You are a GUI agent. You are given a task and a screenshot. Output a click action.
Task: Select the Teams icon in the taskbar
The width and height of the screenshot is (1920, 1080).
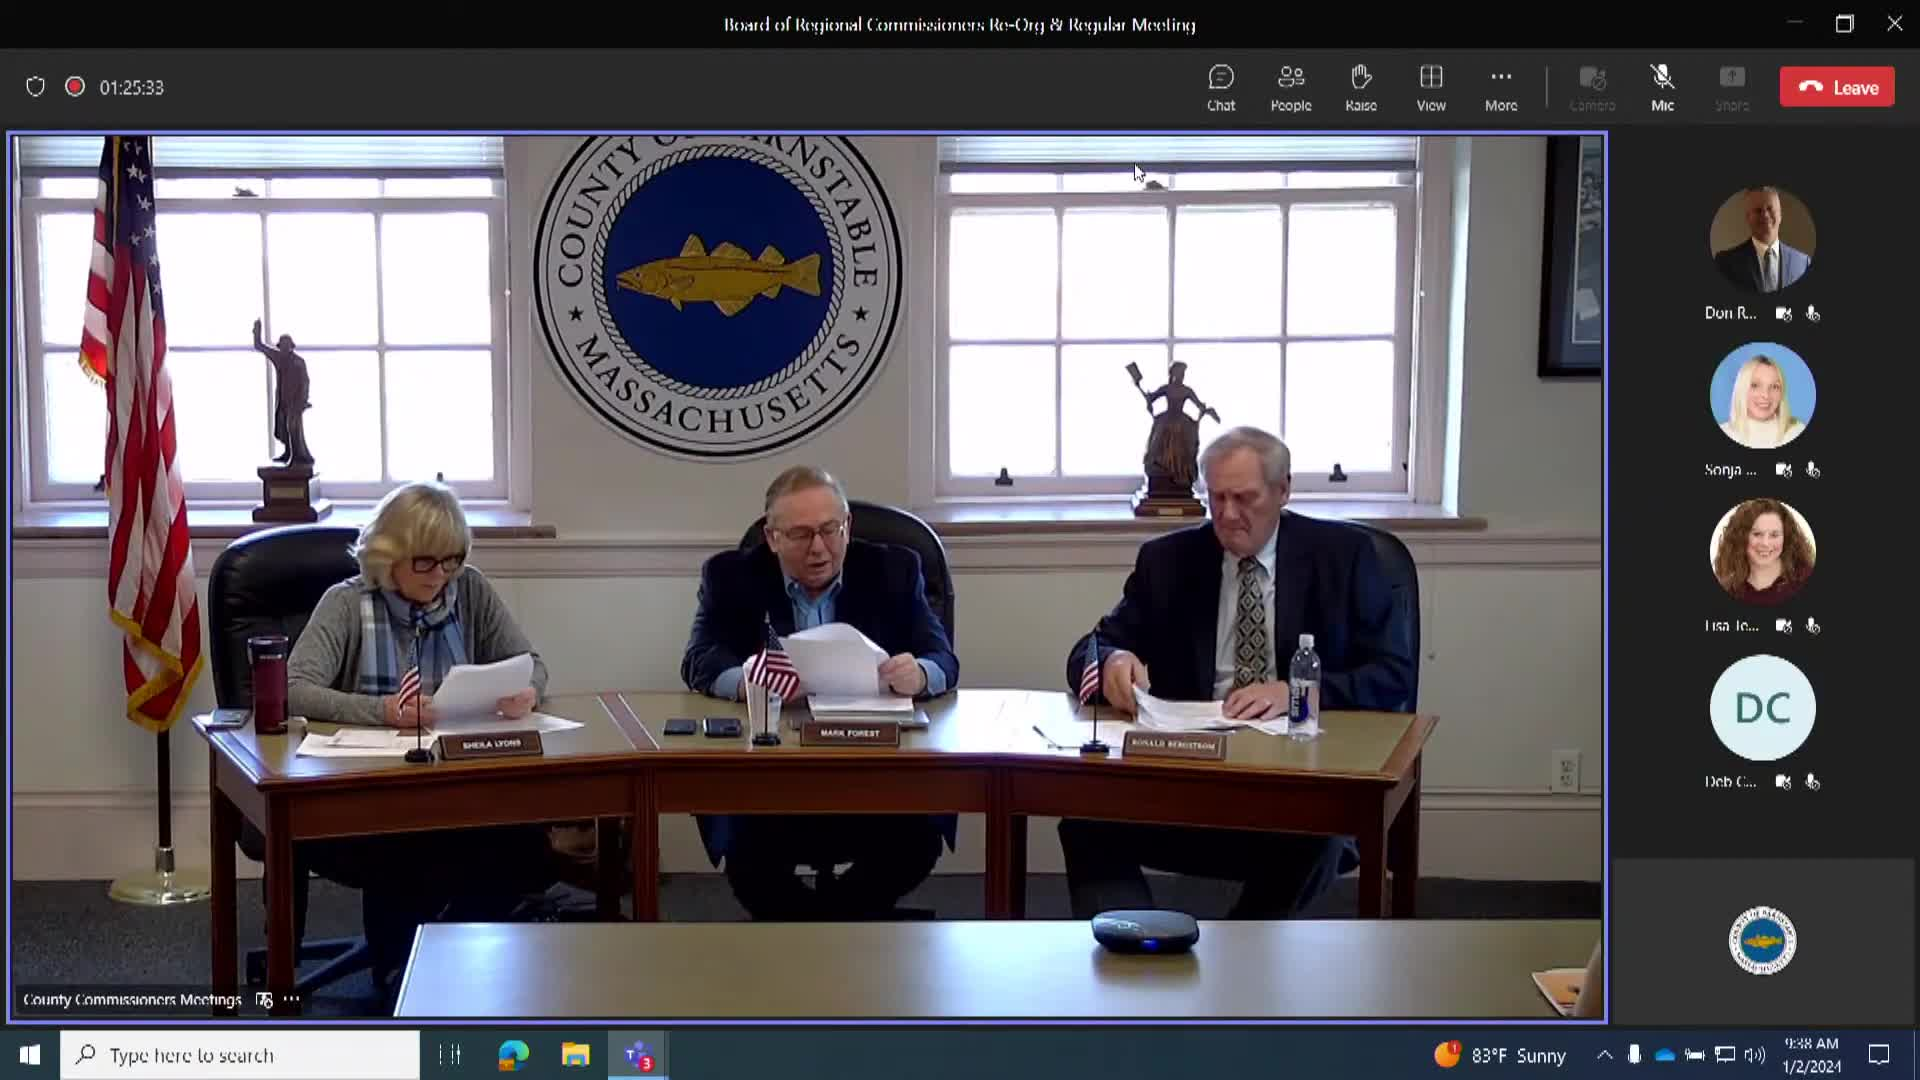point(637,1055)
